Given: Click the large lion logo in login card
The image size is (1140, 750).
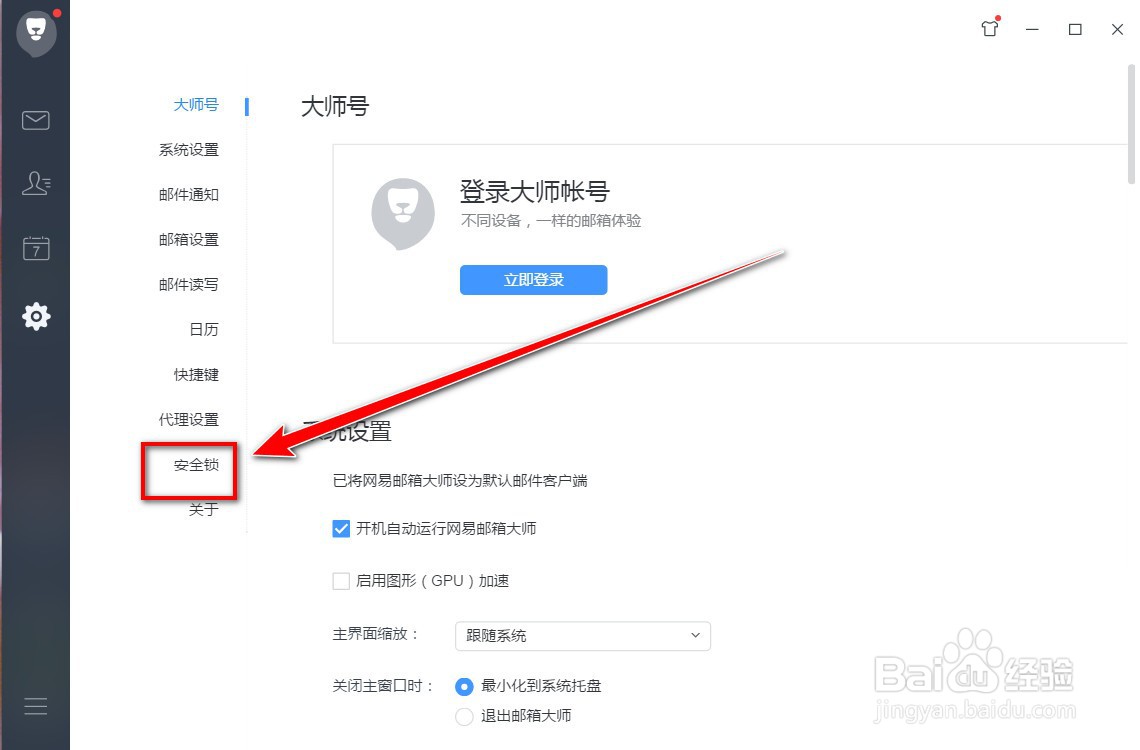Looking at the screenshot, I should pyautogui.click(x=403, y=214).
